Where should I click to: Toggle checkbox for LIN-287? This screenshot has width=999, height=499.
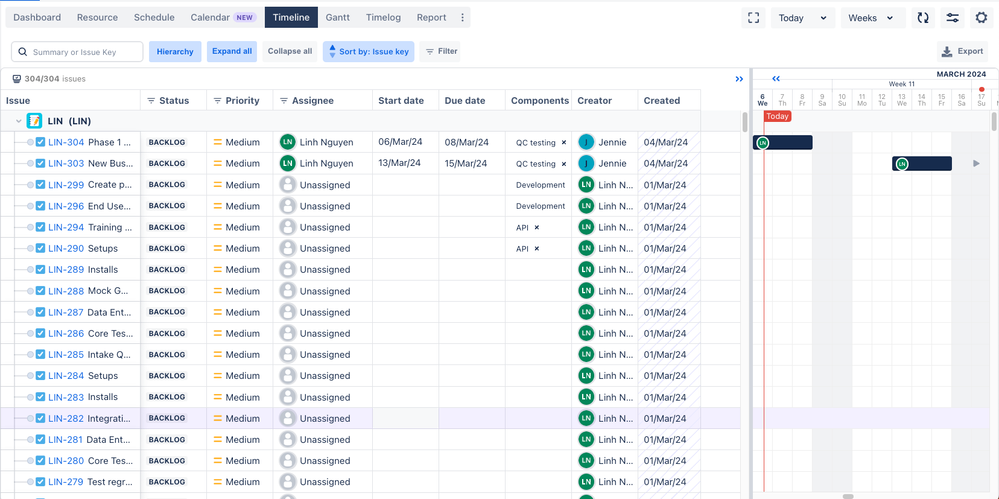coord(40,312)
